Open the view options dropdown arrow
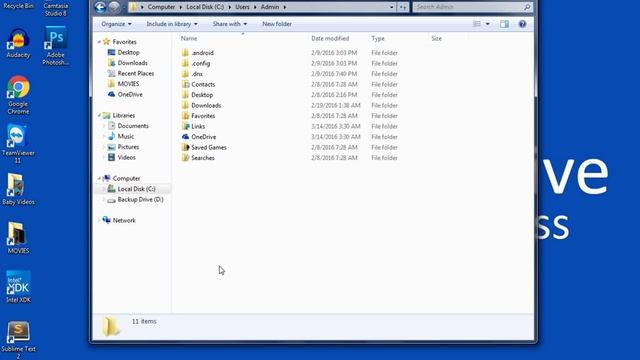640x360 pixels. coord(487,24)
